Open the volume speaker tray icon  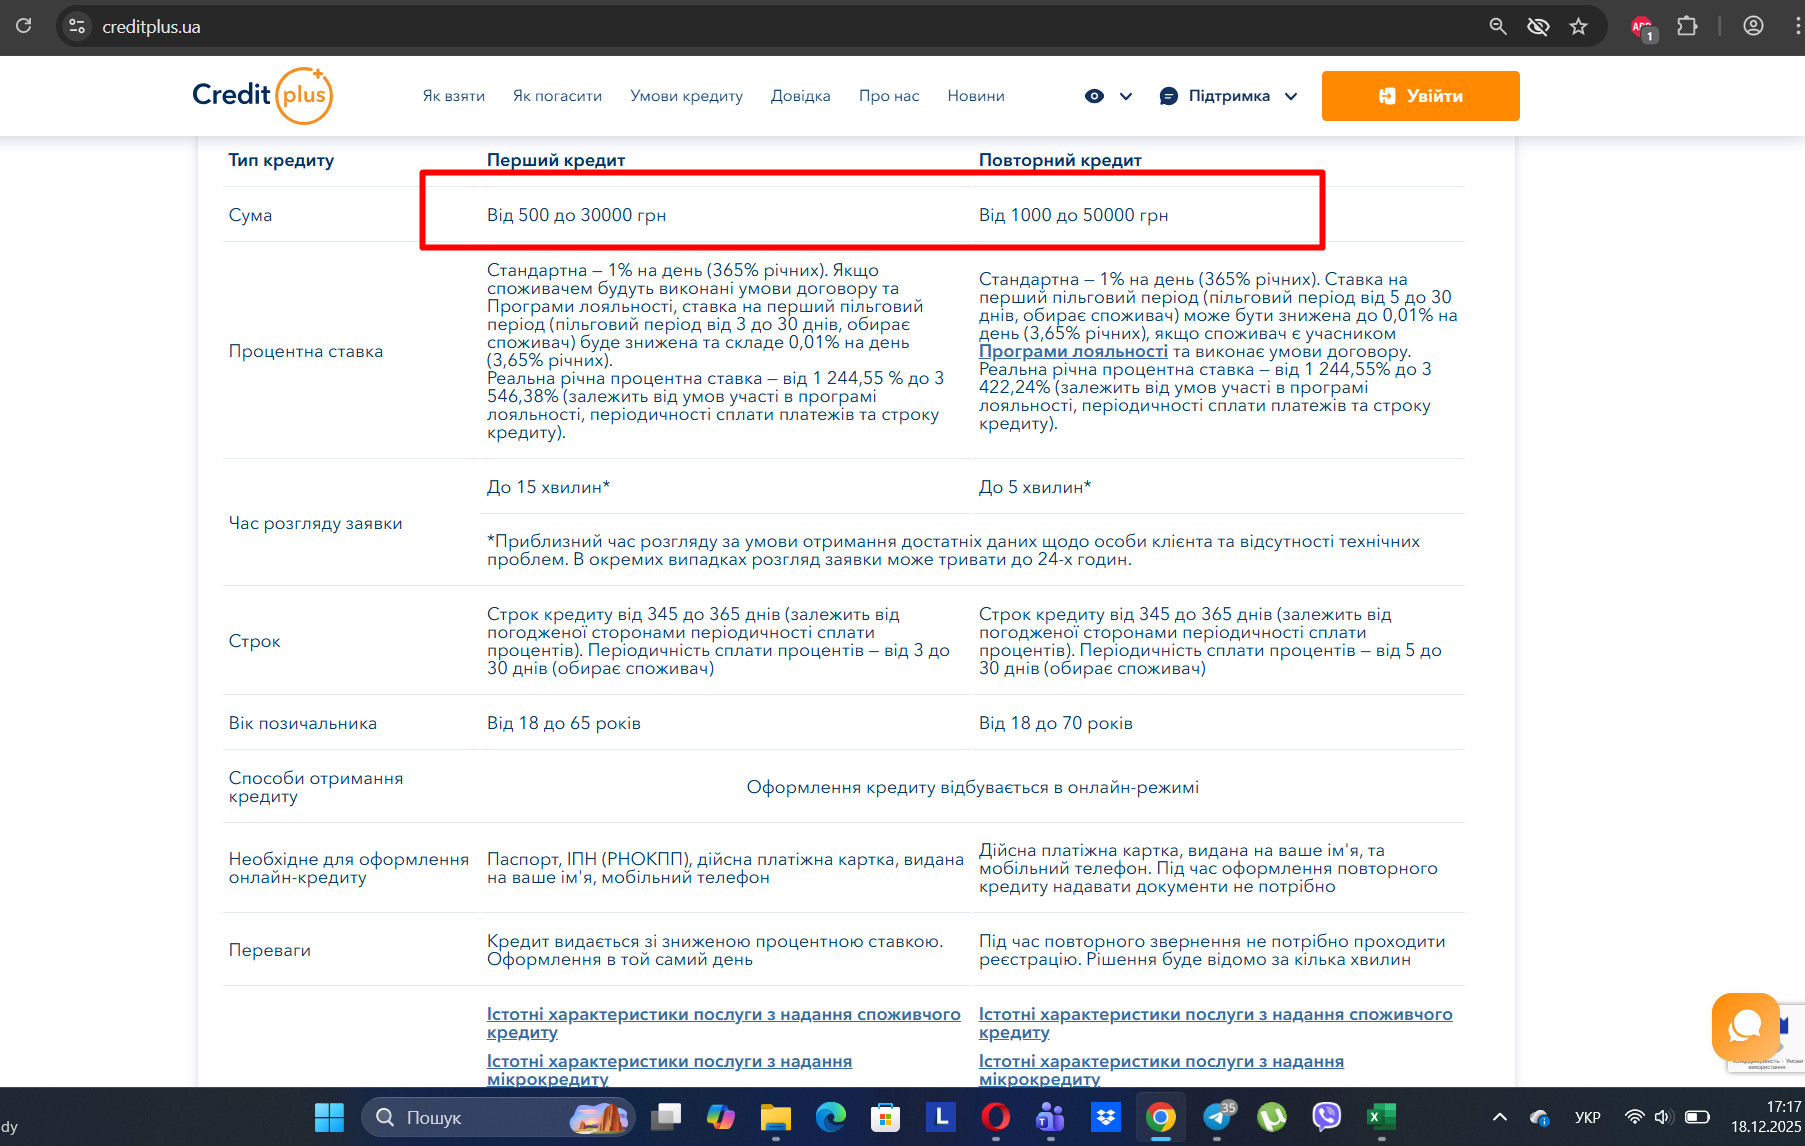click(x=1663, y=1117)
